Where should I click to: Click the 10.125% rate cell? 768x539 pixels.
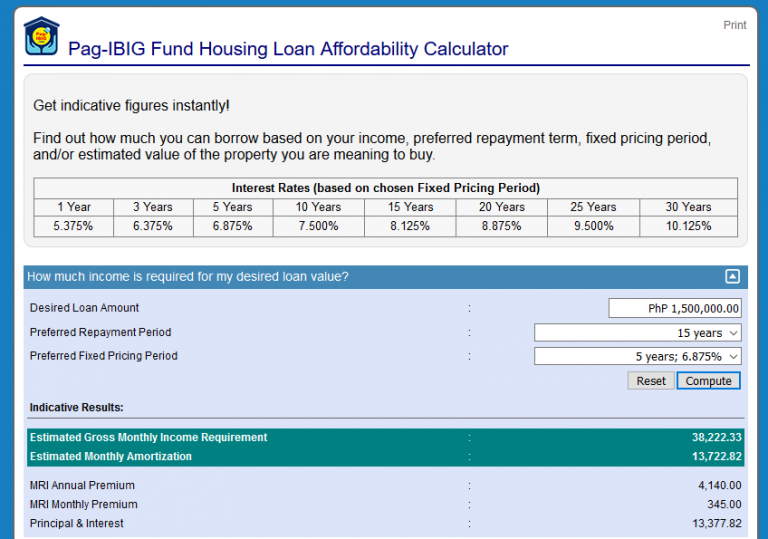[x=688, y=226]
